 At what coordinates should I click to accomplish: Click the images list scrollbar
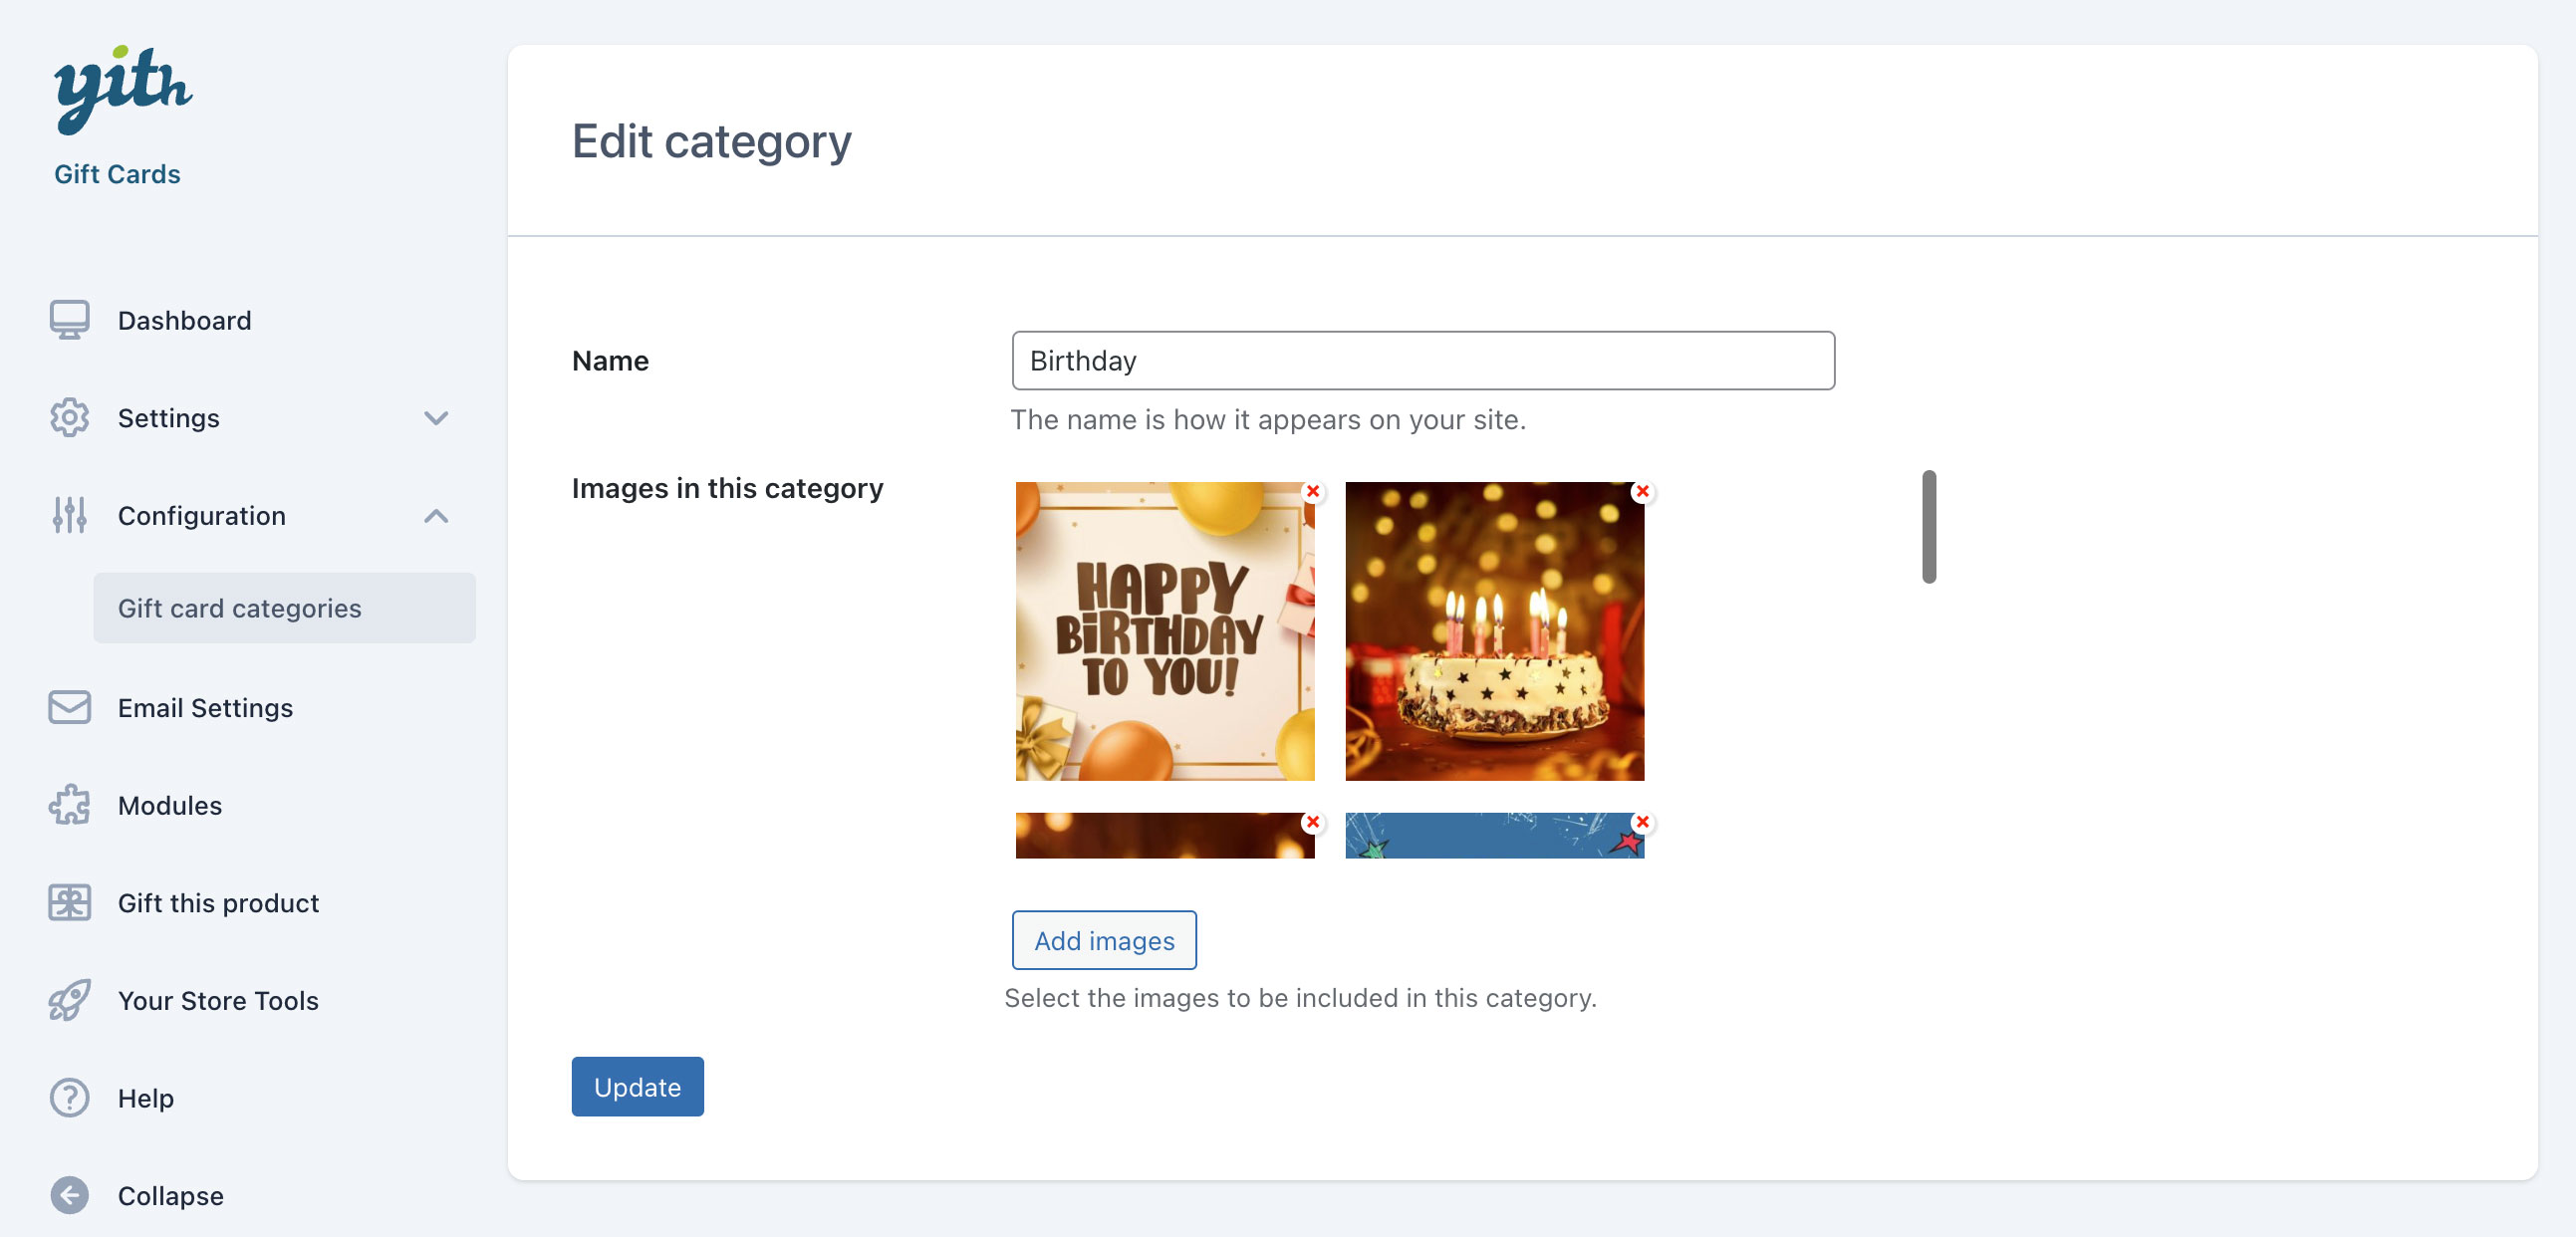(x=1928, y=527)
